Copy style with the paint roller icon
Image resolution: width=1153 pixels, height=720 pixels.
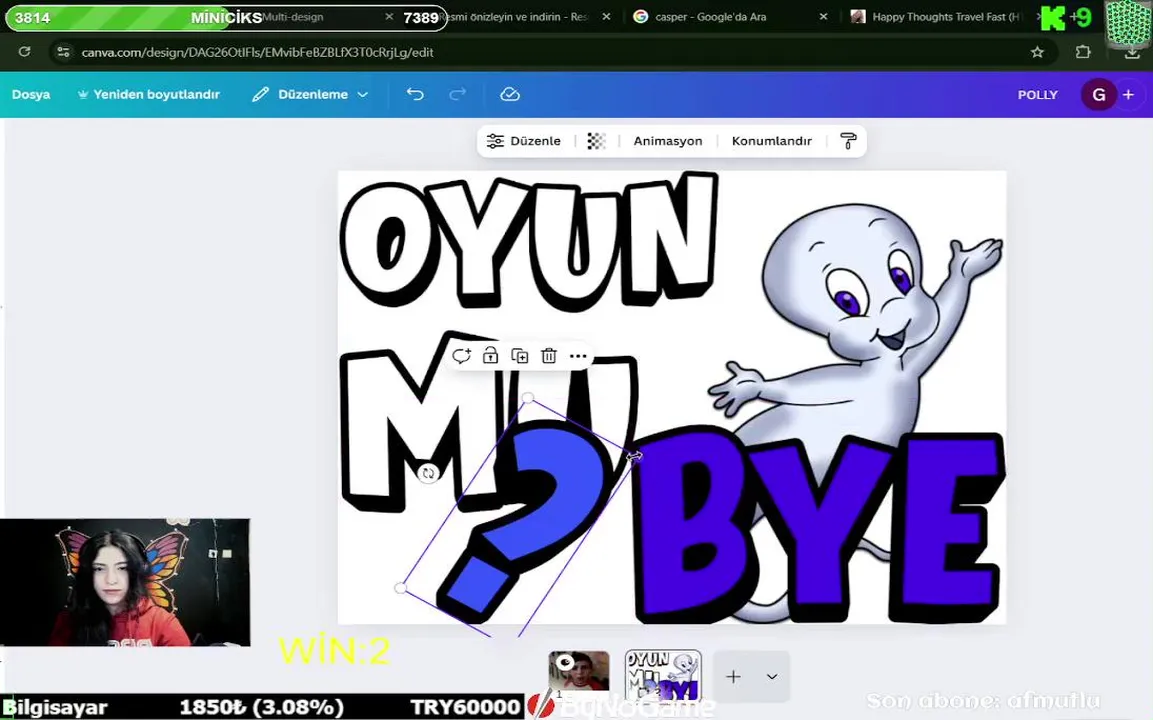point(848,140)
